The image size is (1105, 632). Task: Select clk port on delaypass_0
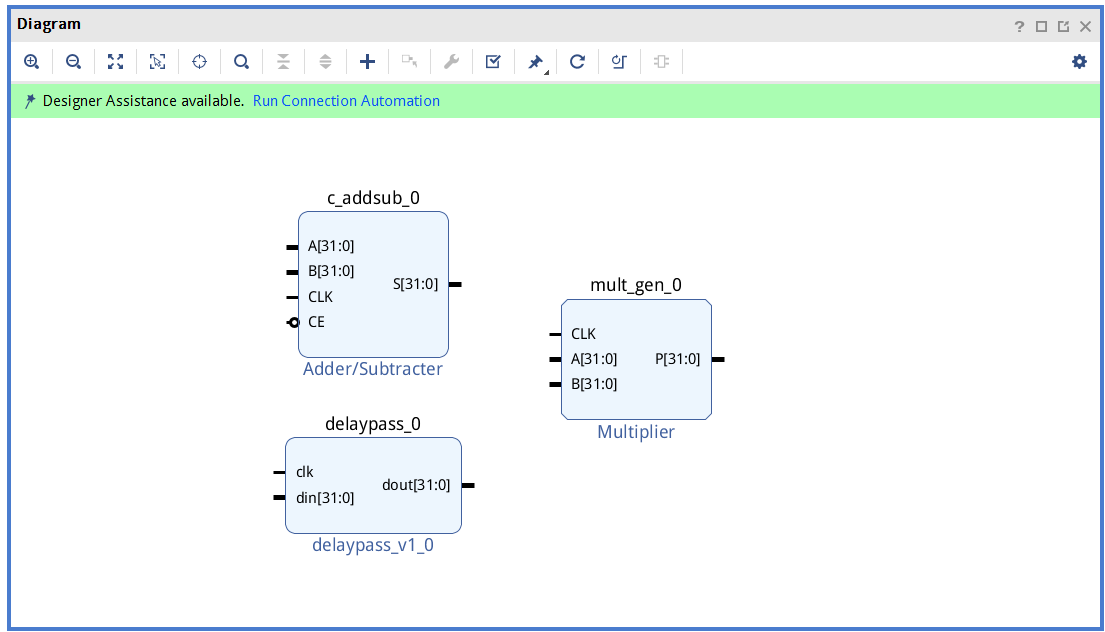pos(304,472)
